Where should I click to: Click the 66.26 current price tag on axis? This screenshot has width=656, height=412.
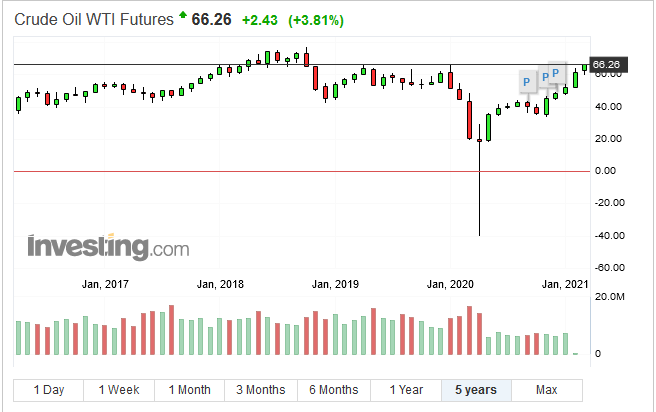coord(607,65)
